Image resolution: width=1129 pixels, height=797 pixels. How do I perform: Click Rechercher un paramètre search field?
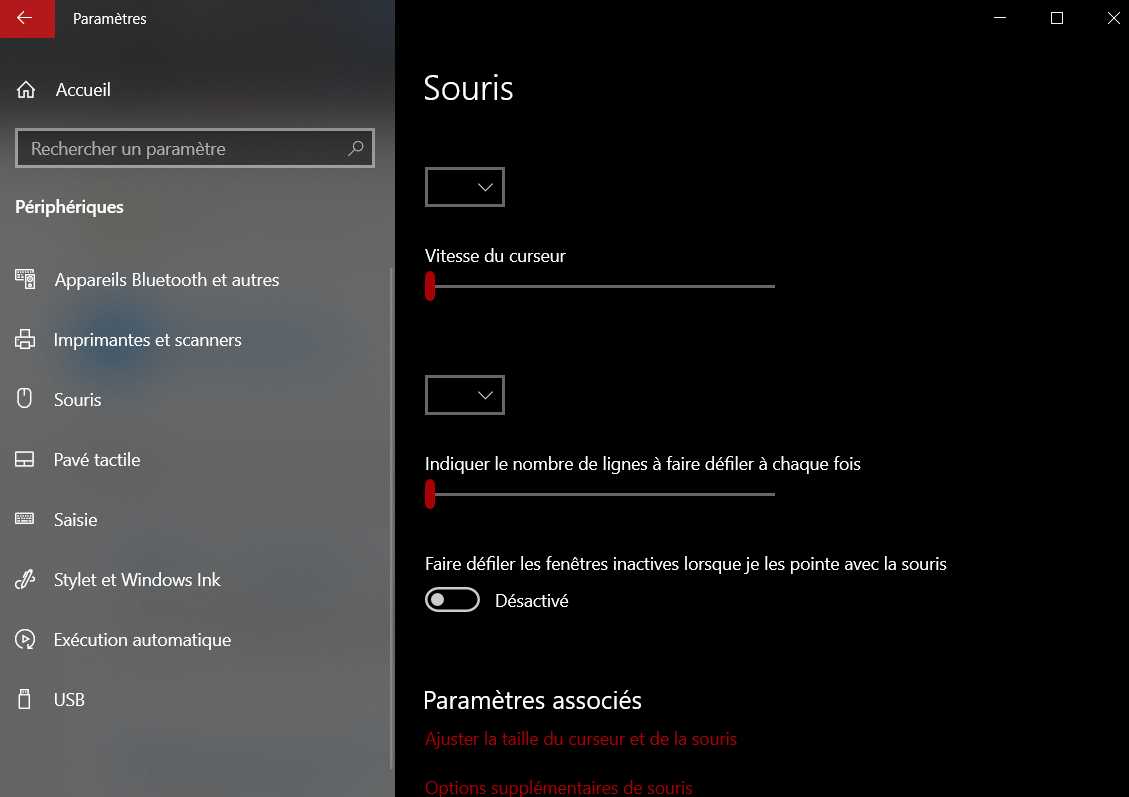click(x=194, y=148)
